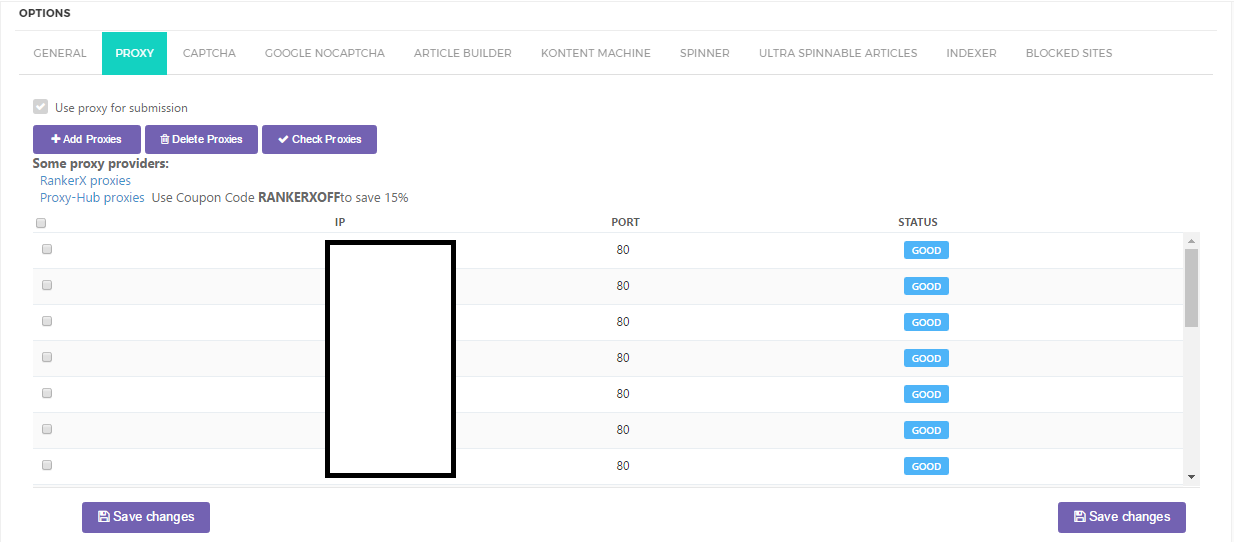Click the GOOD status badge in first row
The width and height of the screenshot is (1234, 542).
click(926, 250)
